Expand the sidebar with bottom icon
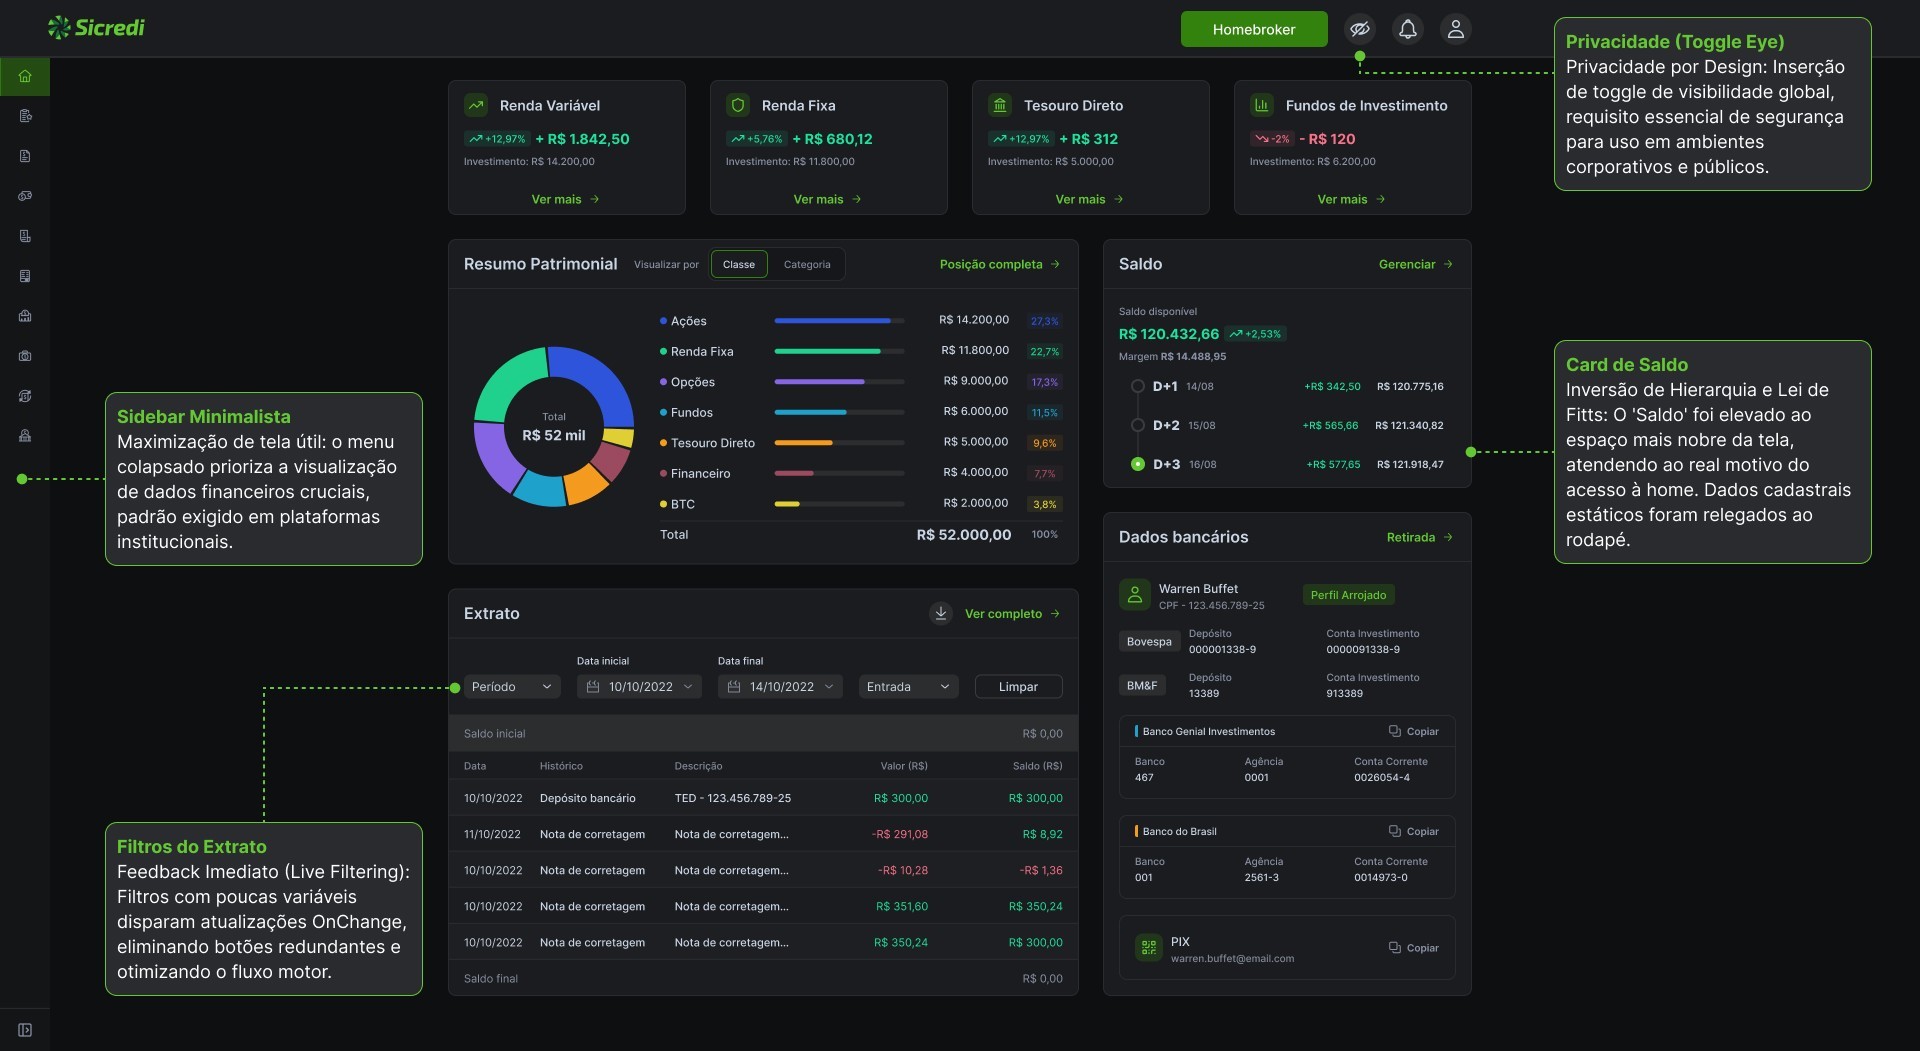The width and height of the screenshot is (1920, 1051). [x=25, y=1030]
